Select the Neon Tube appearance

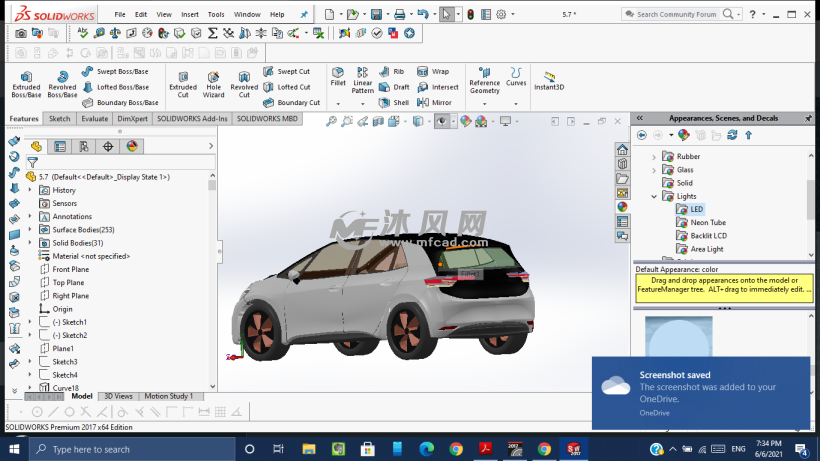click(x=707, y=223)
